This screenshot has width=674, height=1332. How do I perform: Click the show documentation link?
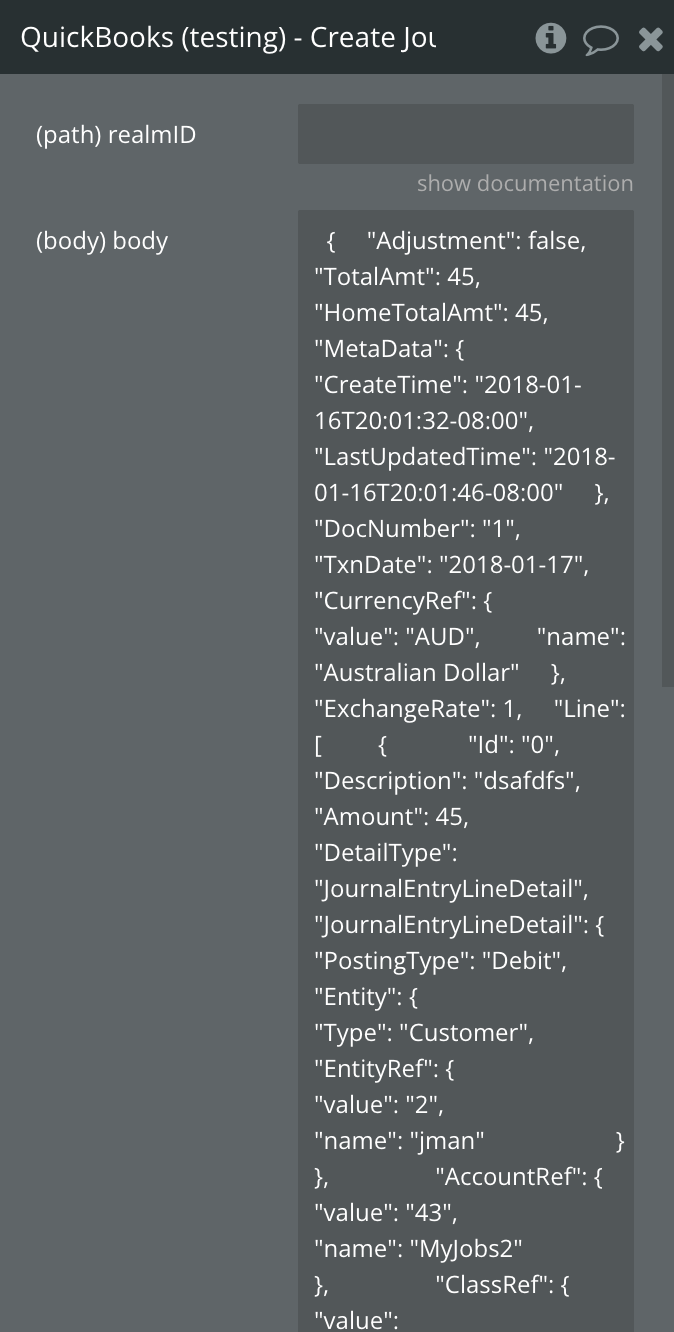coord(524,184)
